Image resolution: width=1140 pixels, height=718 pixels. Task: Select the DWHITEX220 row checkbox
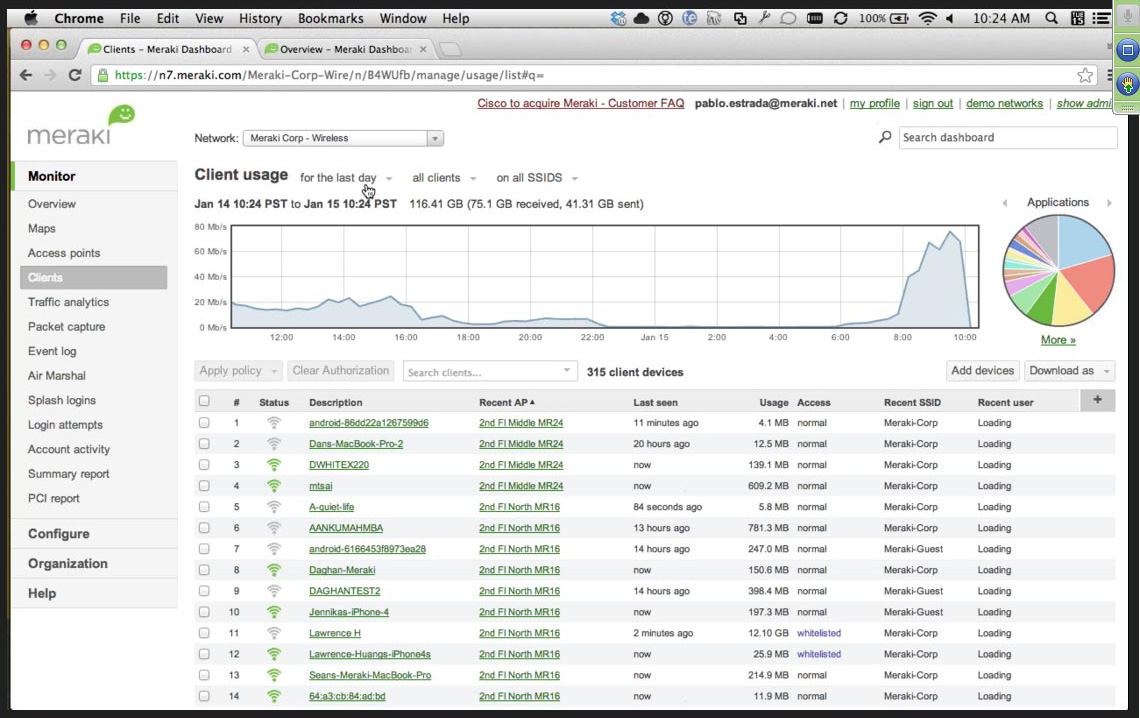204,464
